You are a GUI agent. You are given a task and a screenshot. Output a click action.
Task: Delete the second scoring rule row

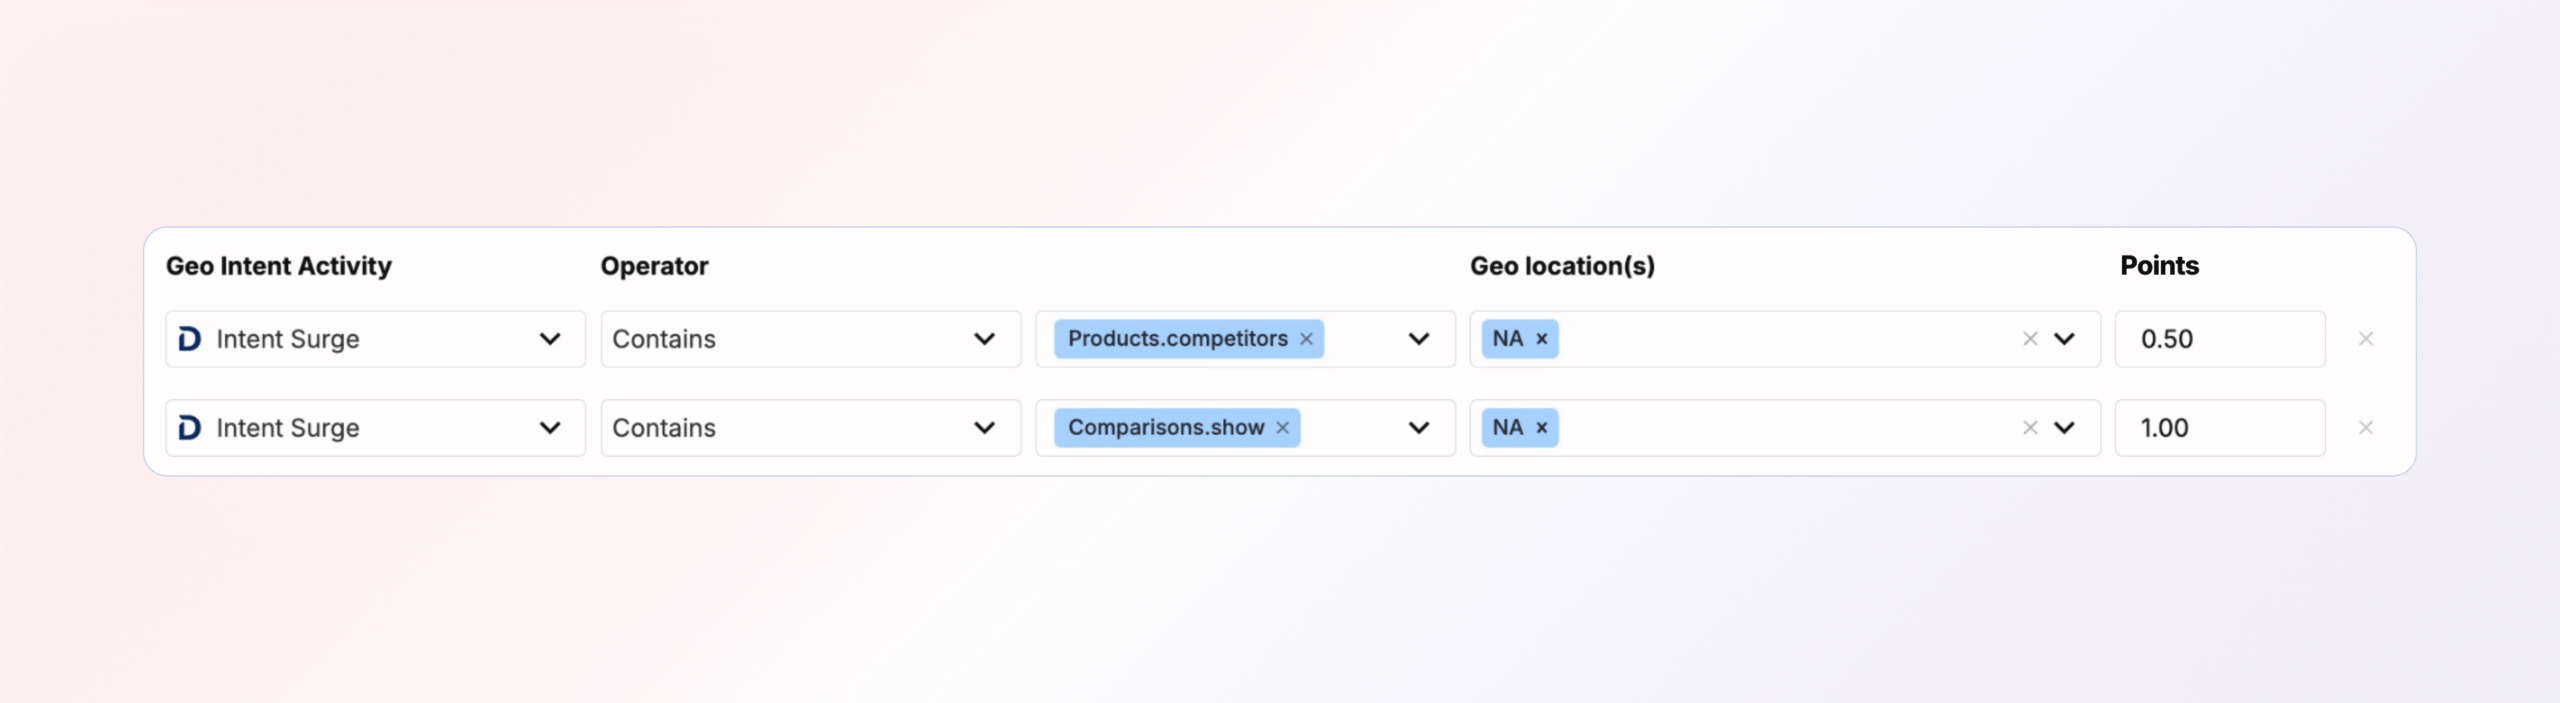[x=2366, y=428]
